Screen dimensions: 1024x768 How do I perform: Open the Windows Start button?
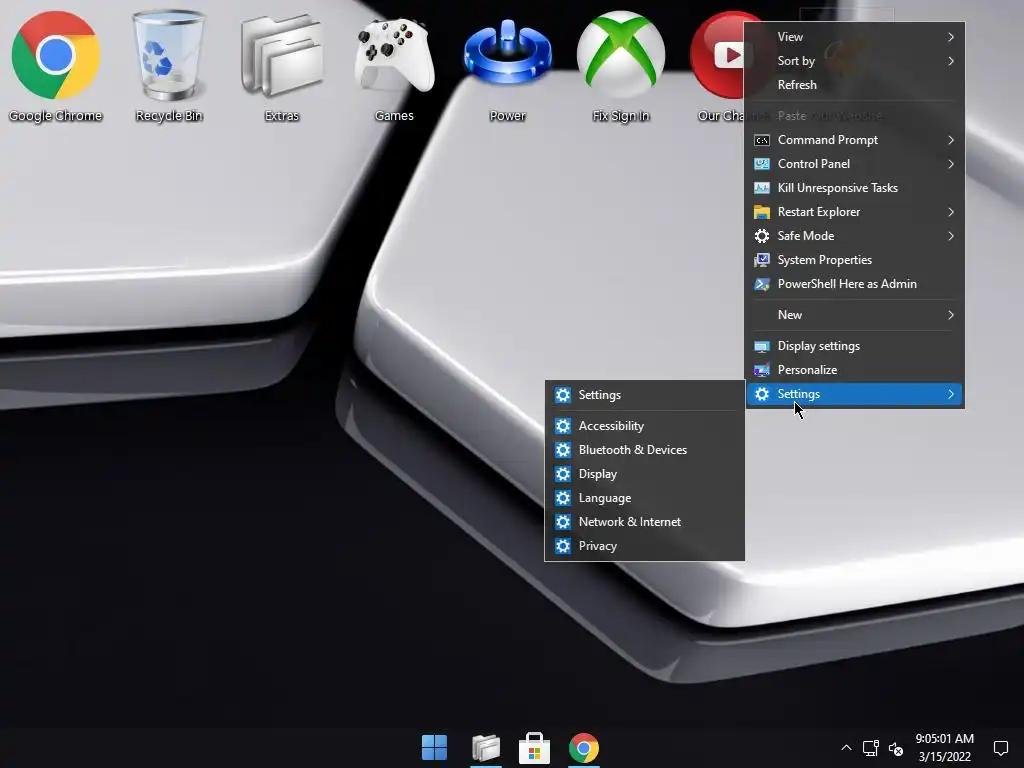[x=434, y=747]
